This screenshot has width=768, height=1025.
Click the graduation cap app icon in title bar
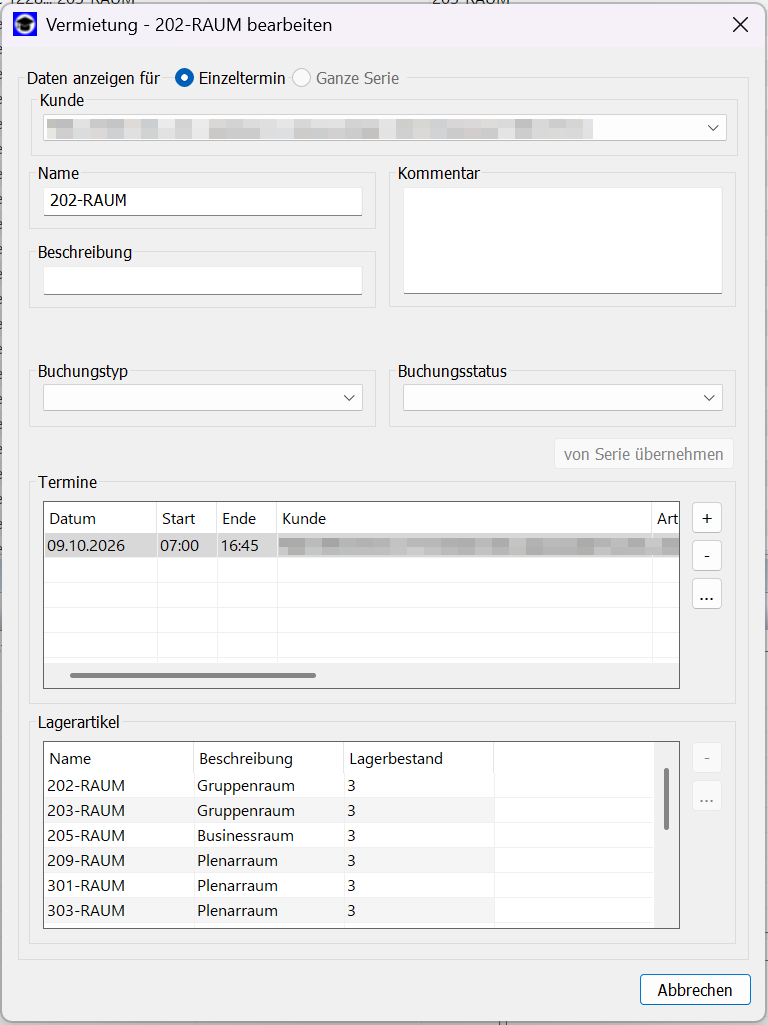[x=25, y=25]
